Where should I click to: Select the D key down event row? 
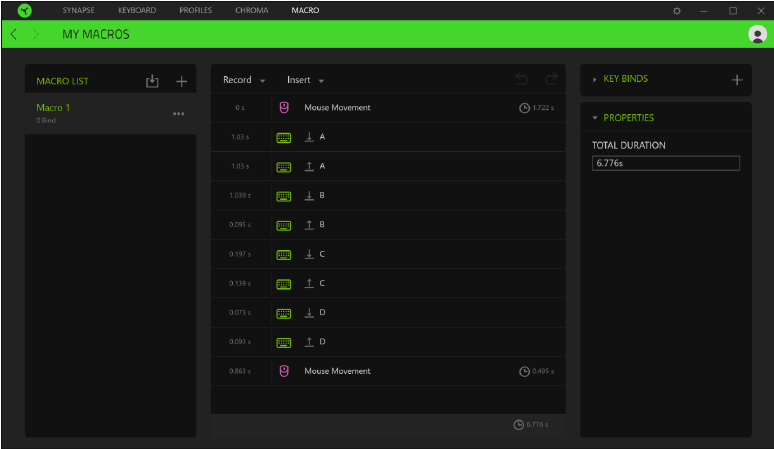pyautogui.click(x=388, y=313)
